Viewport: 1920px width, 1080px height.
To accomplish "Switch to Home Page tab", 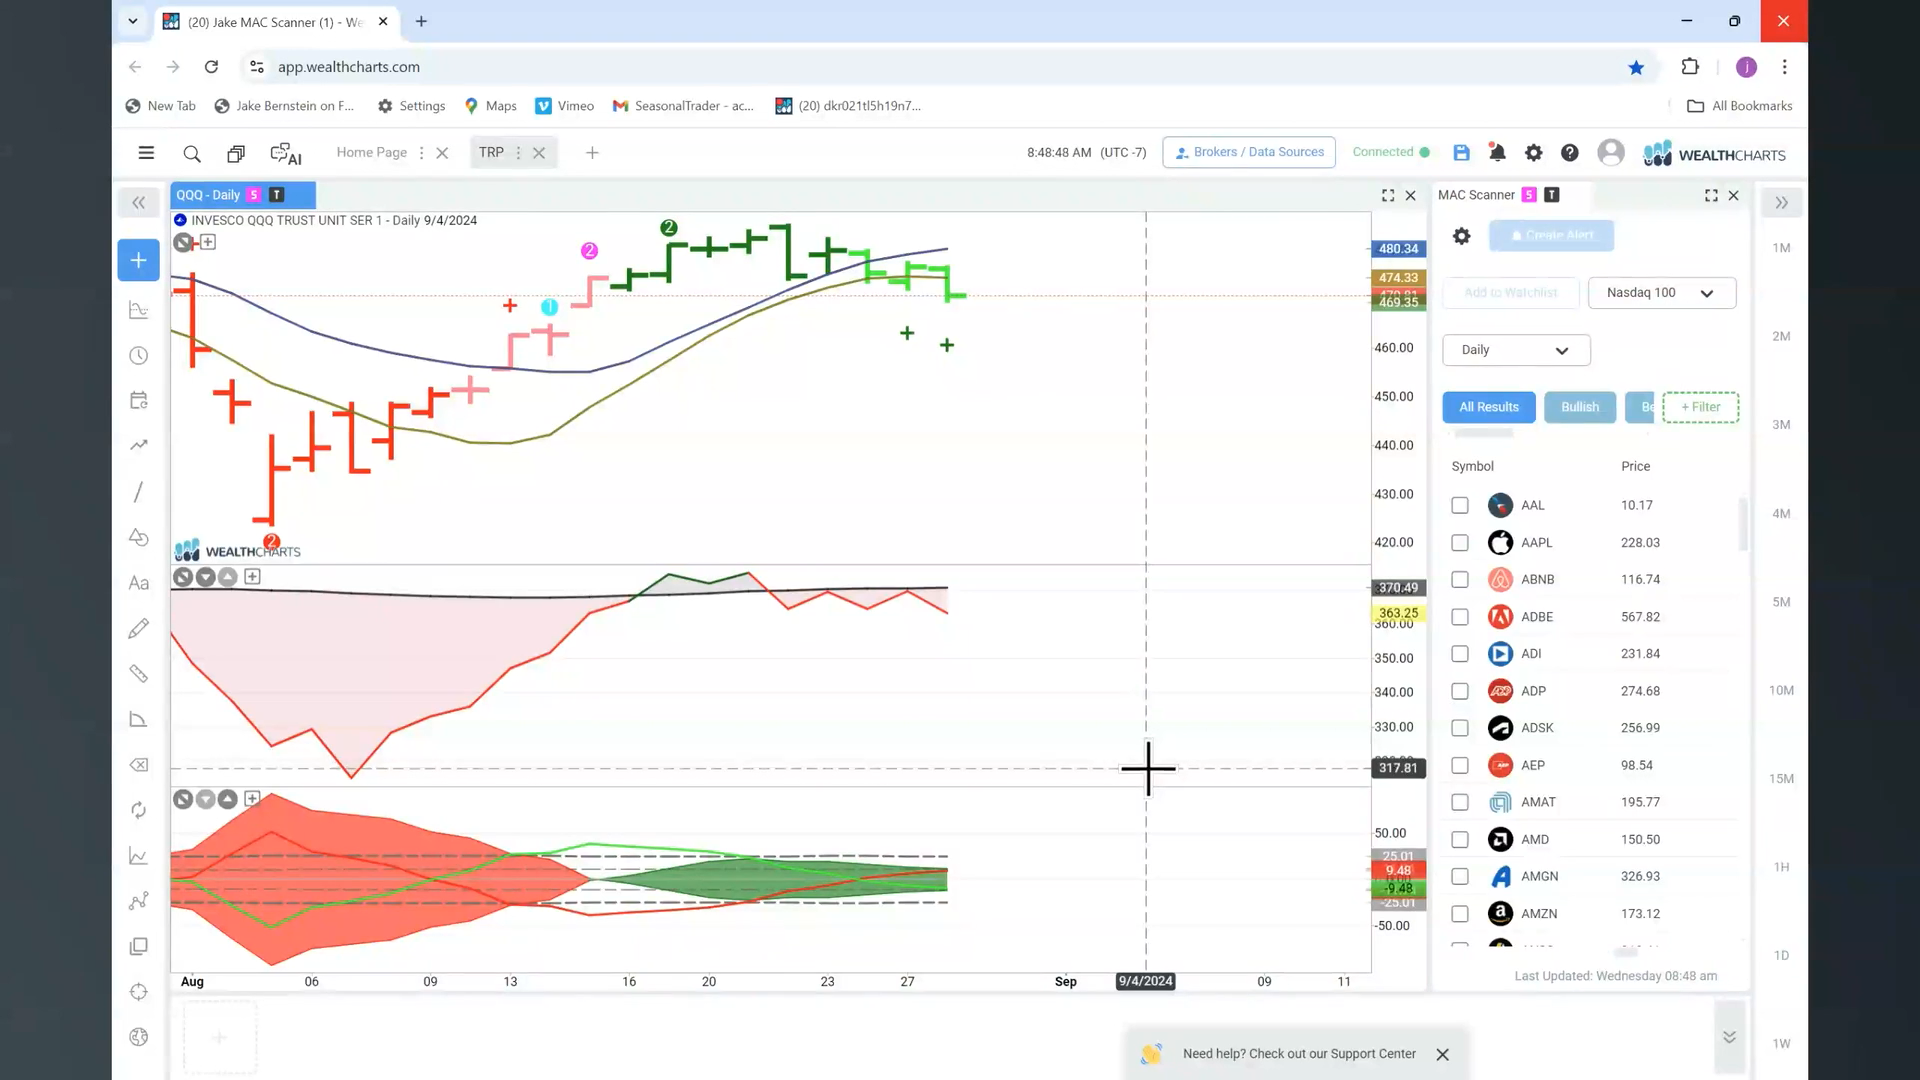I will tap(371, 152).
